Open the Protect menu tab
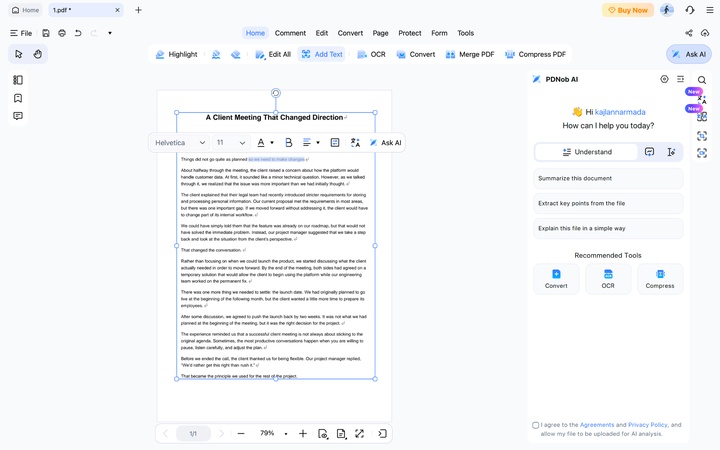Screen dimensions: 720x450 tap(410, 33)
